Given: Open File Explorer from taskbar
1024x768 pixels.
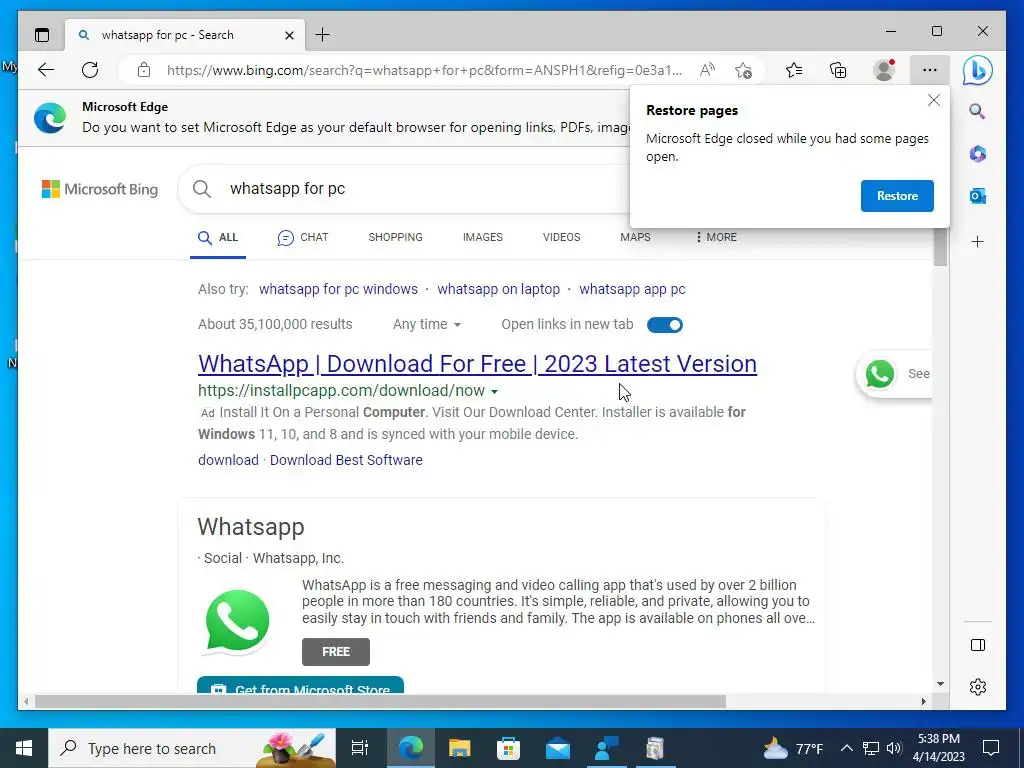Looking at the screenshot, I should [459, 748].
